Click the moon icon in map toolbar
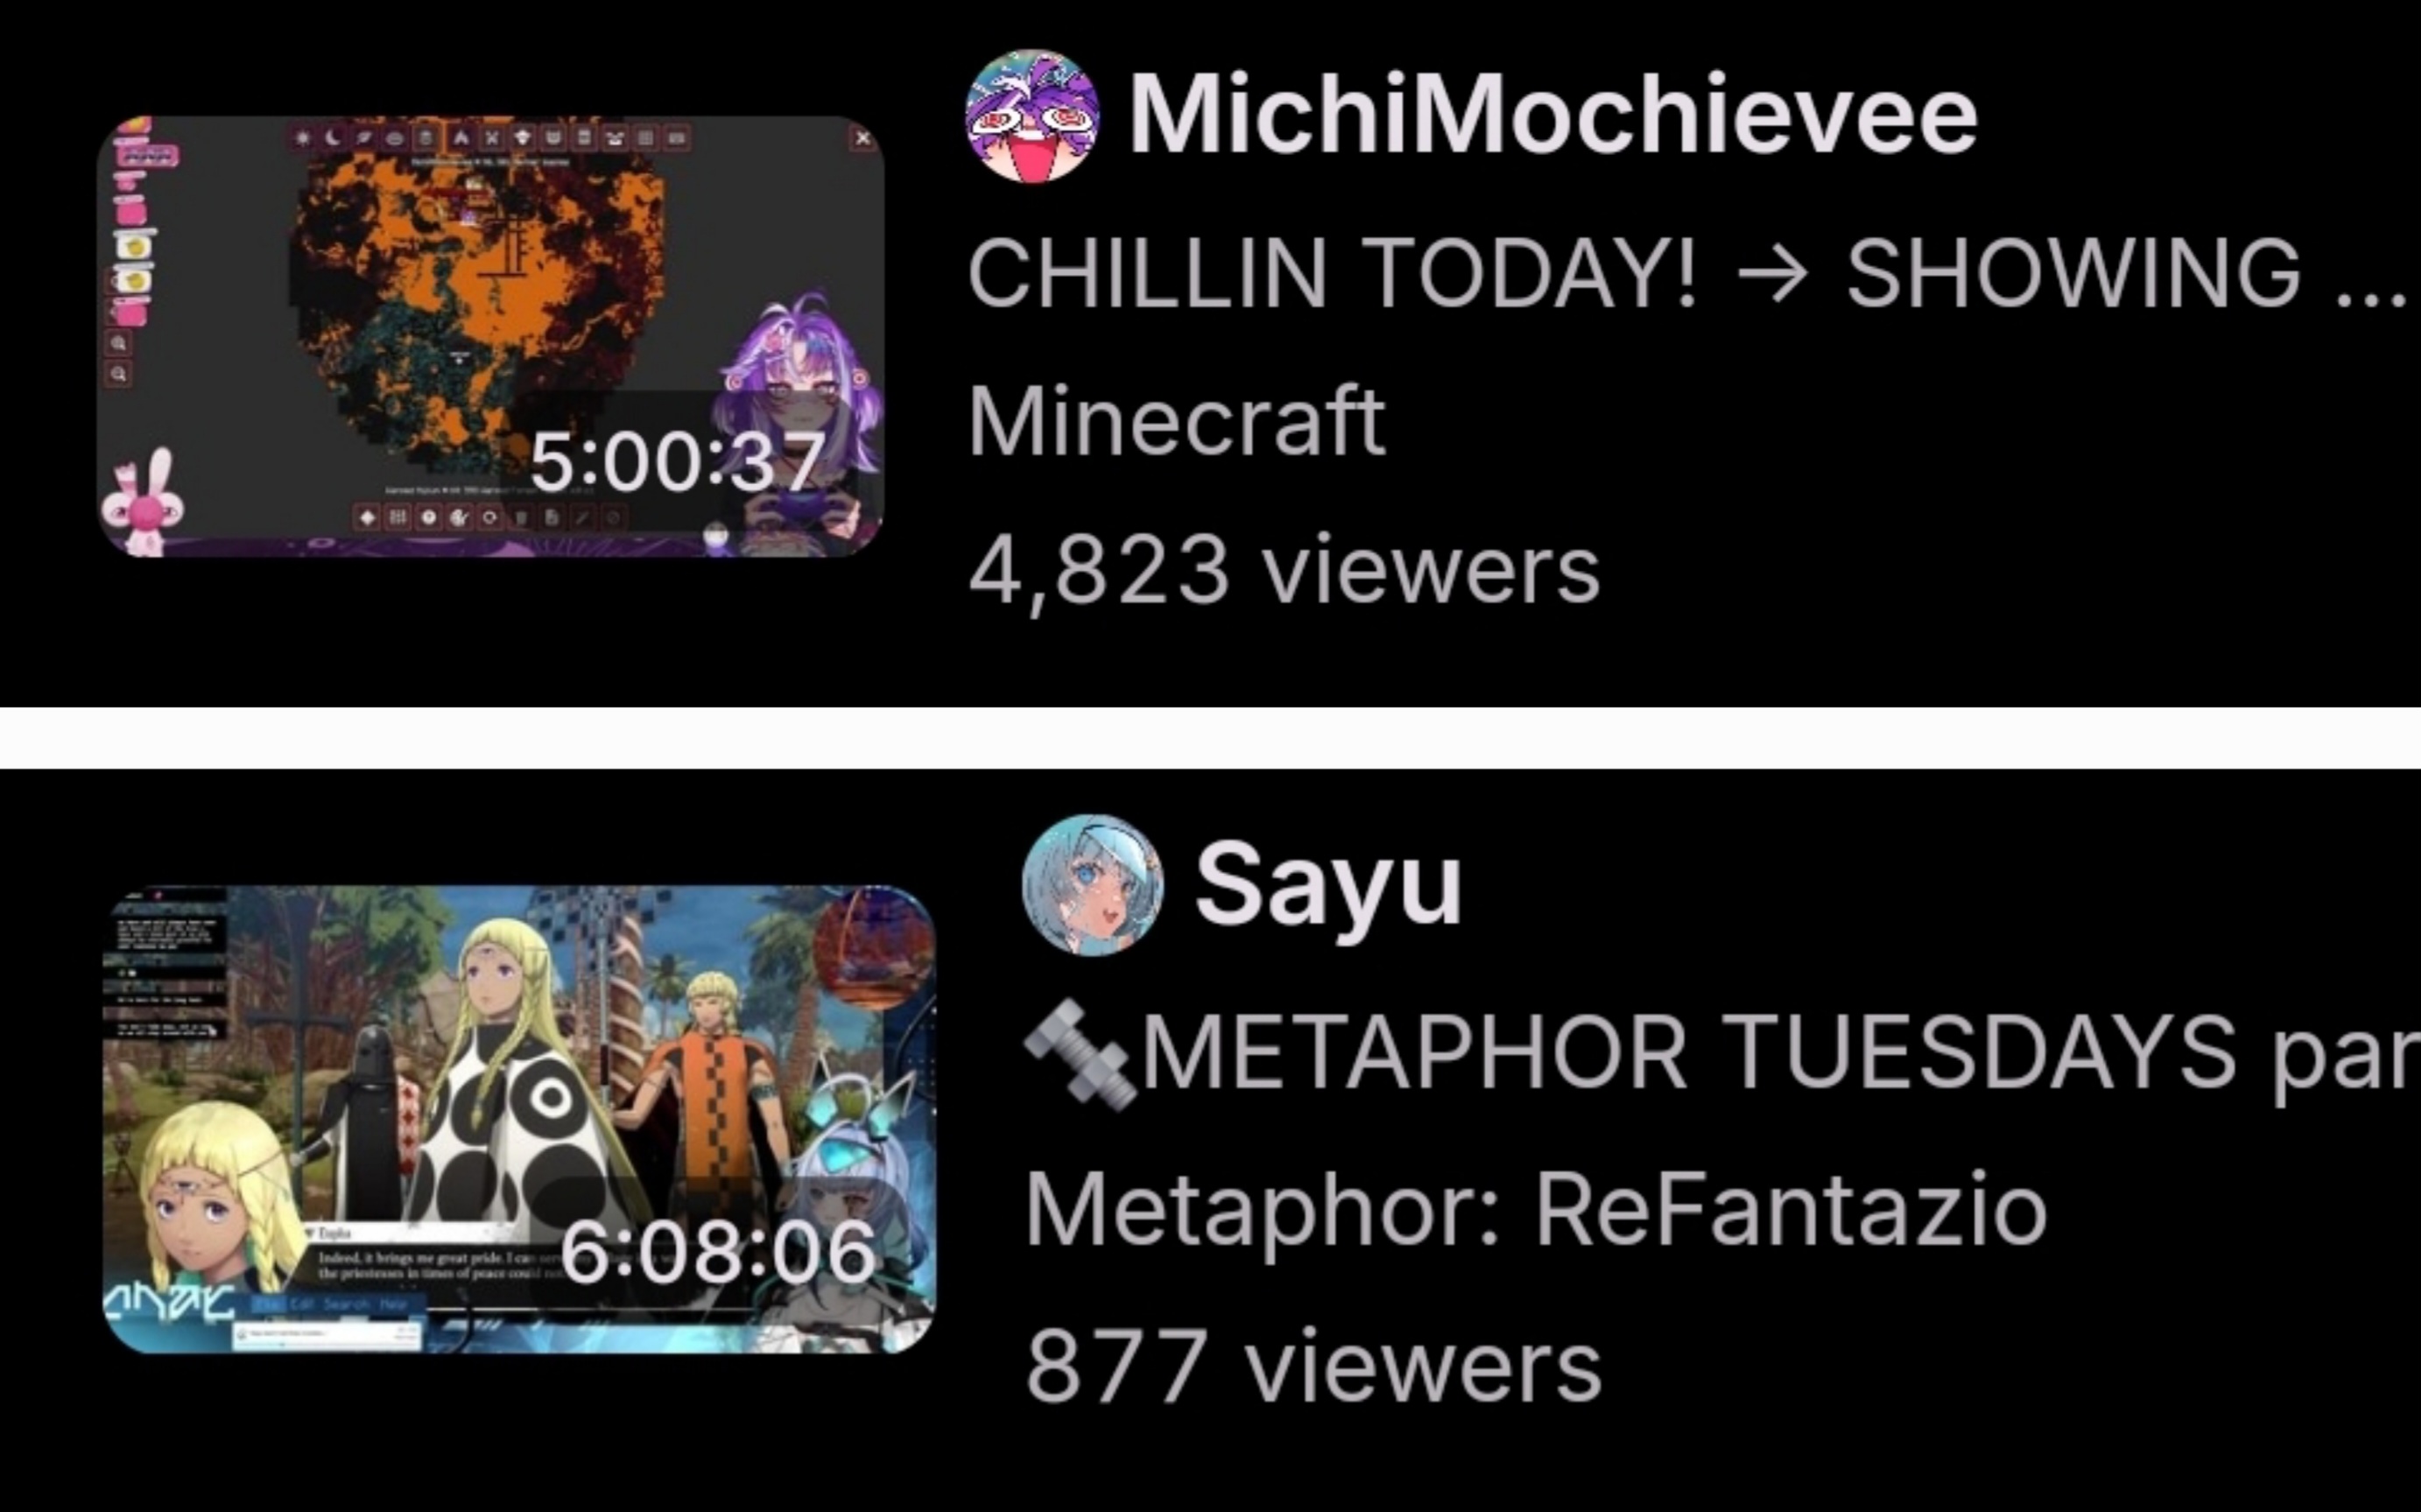 coord(331,138)
